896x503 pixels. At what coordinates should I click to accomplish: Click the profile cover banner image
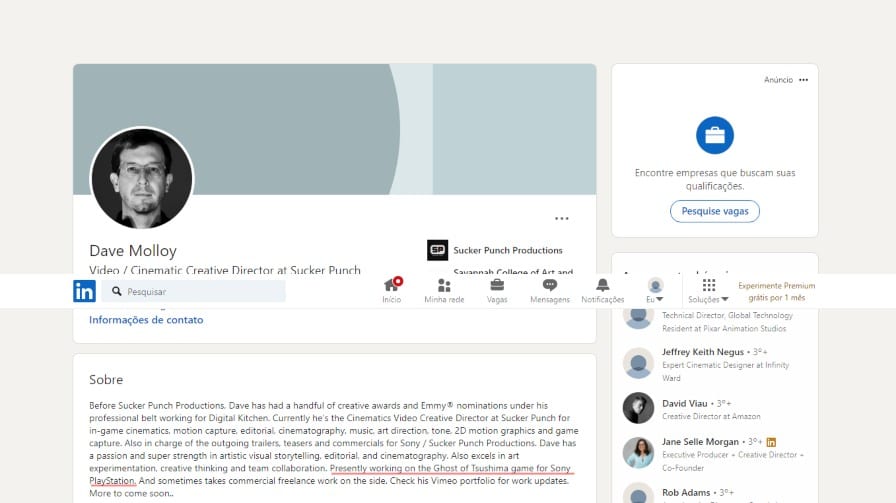pyautogui.click(x=335, y=129)
